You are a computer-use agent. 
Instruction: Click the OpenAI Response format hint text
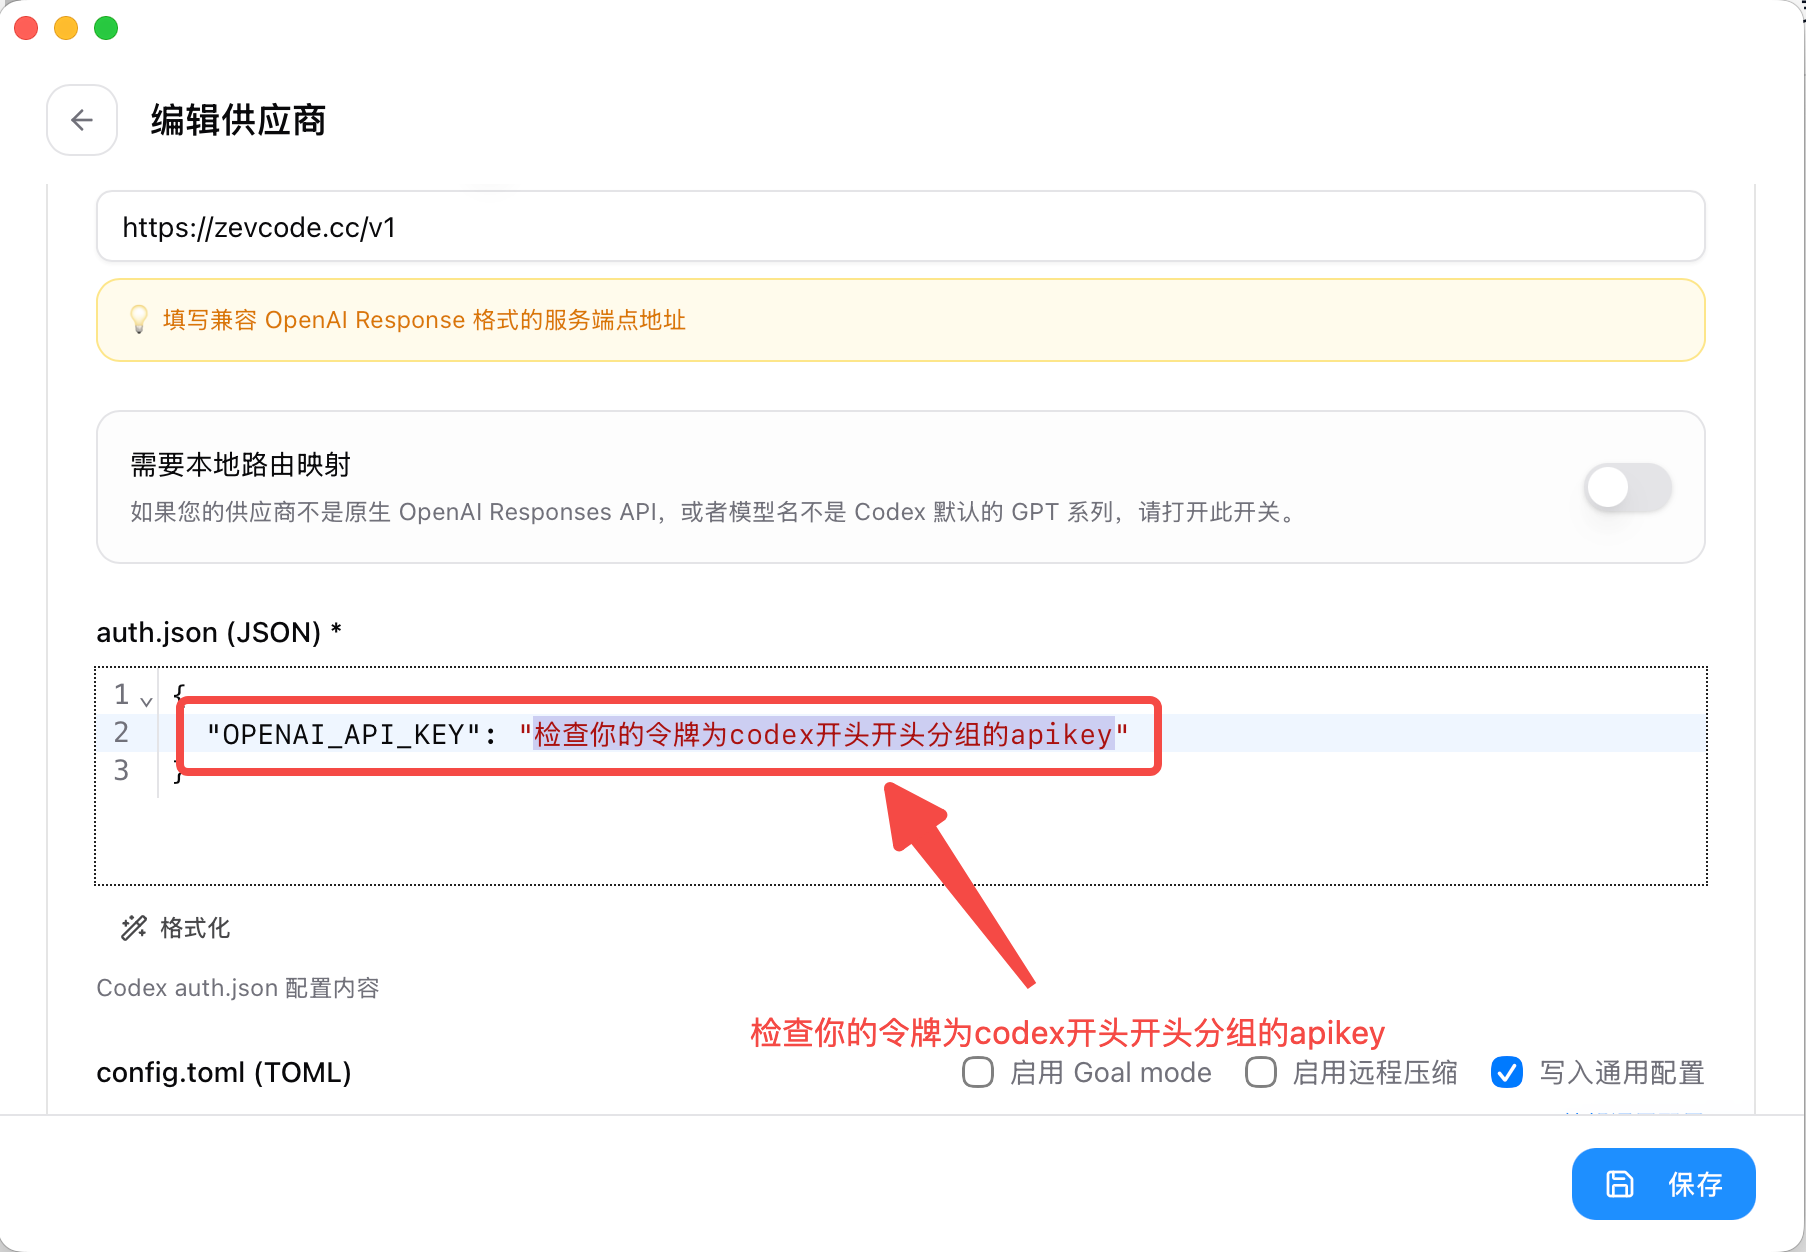(x=424, y=320)
